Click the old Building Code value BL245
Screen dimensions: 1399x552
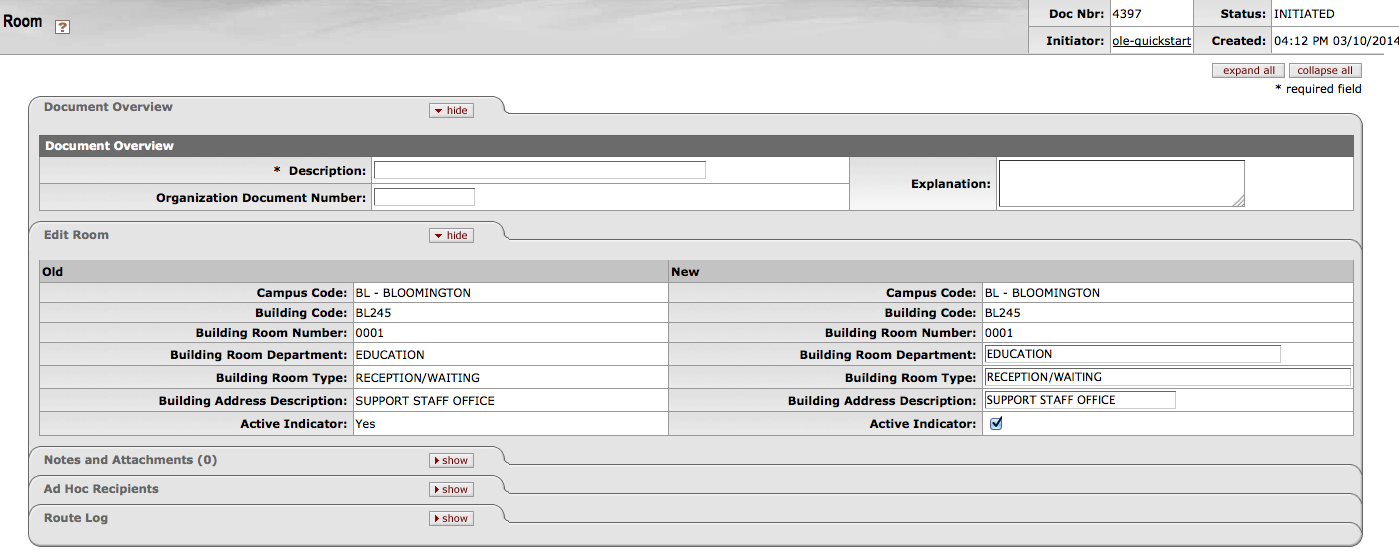pos(373,313)
